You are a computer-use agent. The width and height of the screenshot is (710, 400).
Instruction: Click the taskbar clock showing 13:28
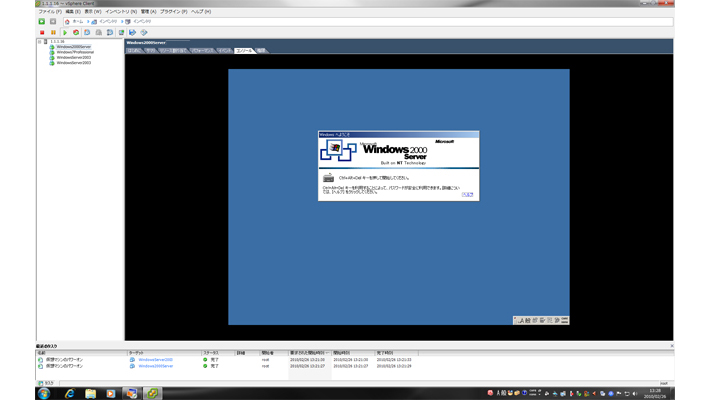tap(655, 393)
